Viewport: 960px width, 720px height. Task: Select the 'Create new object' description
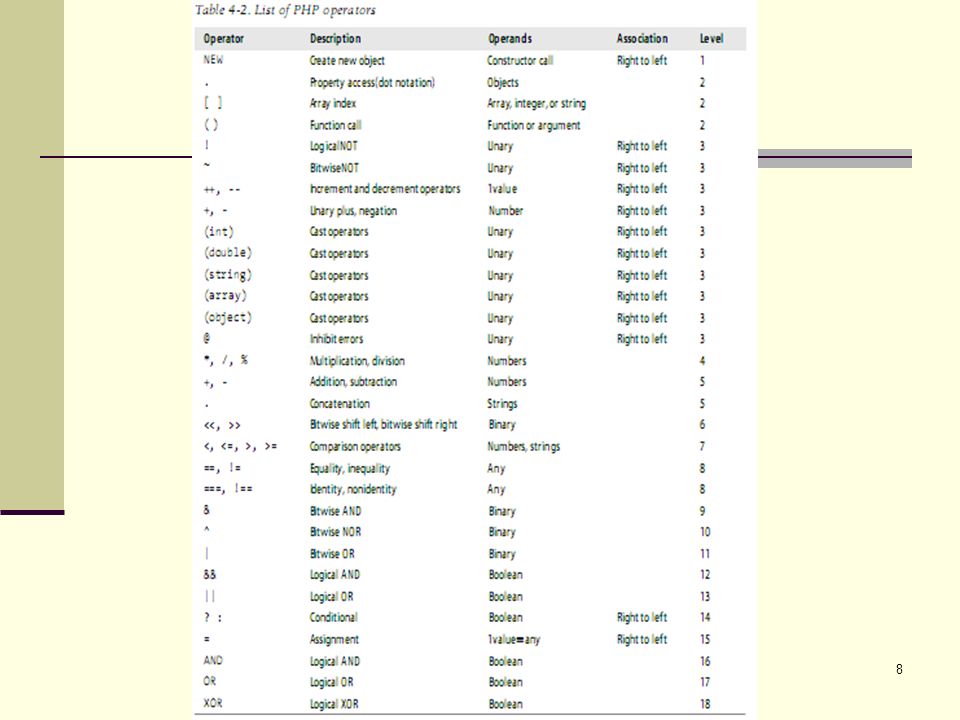[347, 61]
